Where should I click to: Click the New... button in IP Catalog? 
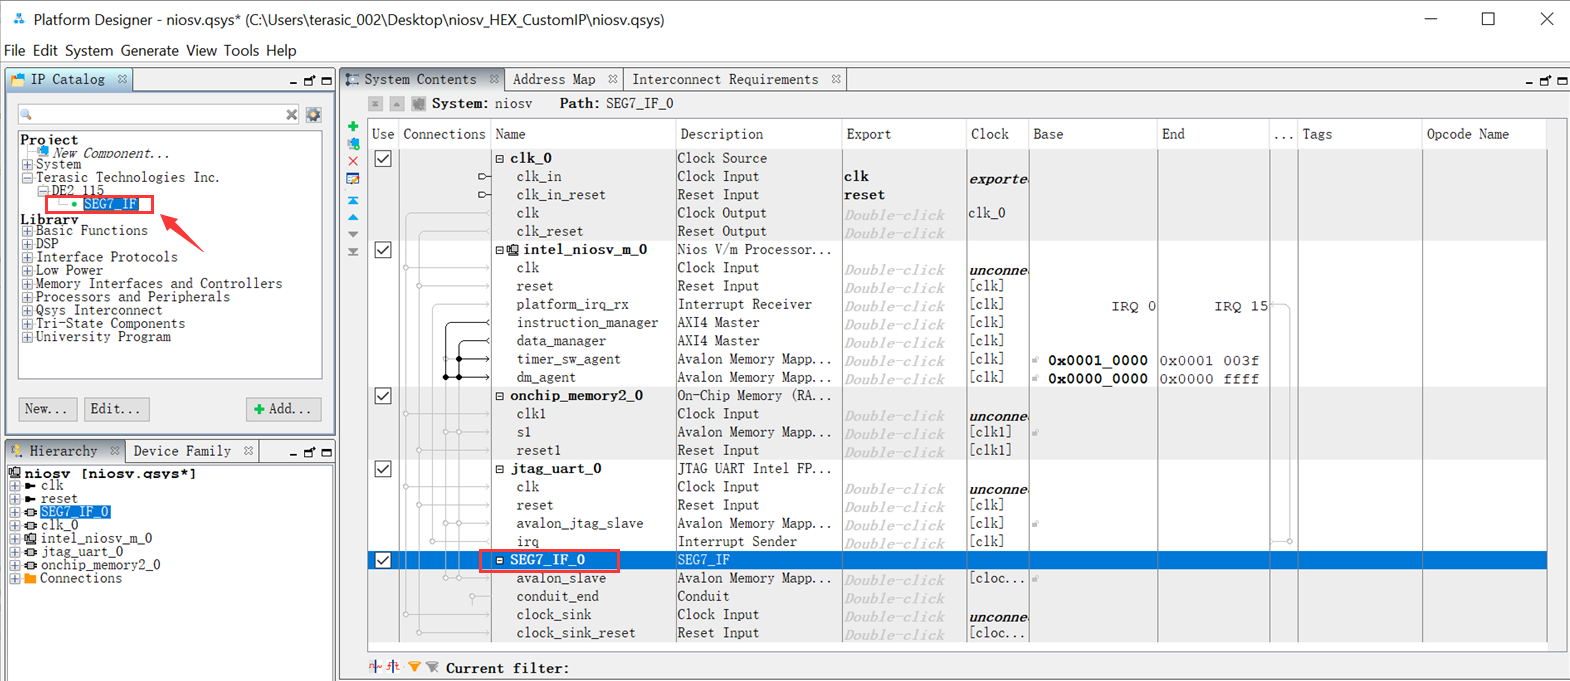(x=46, y=409)
